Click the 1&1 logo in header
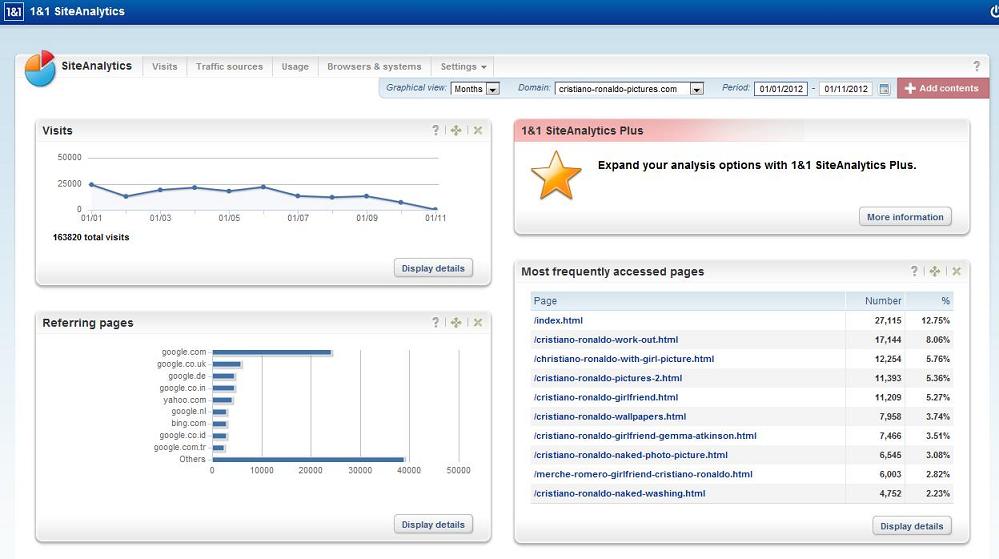Viewport: 999px width, 559px height. [x=13, y=11]
